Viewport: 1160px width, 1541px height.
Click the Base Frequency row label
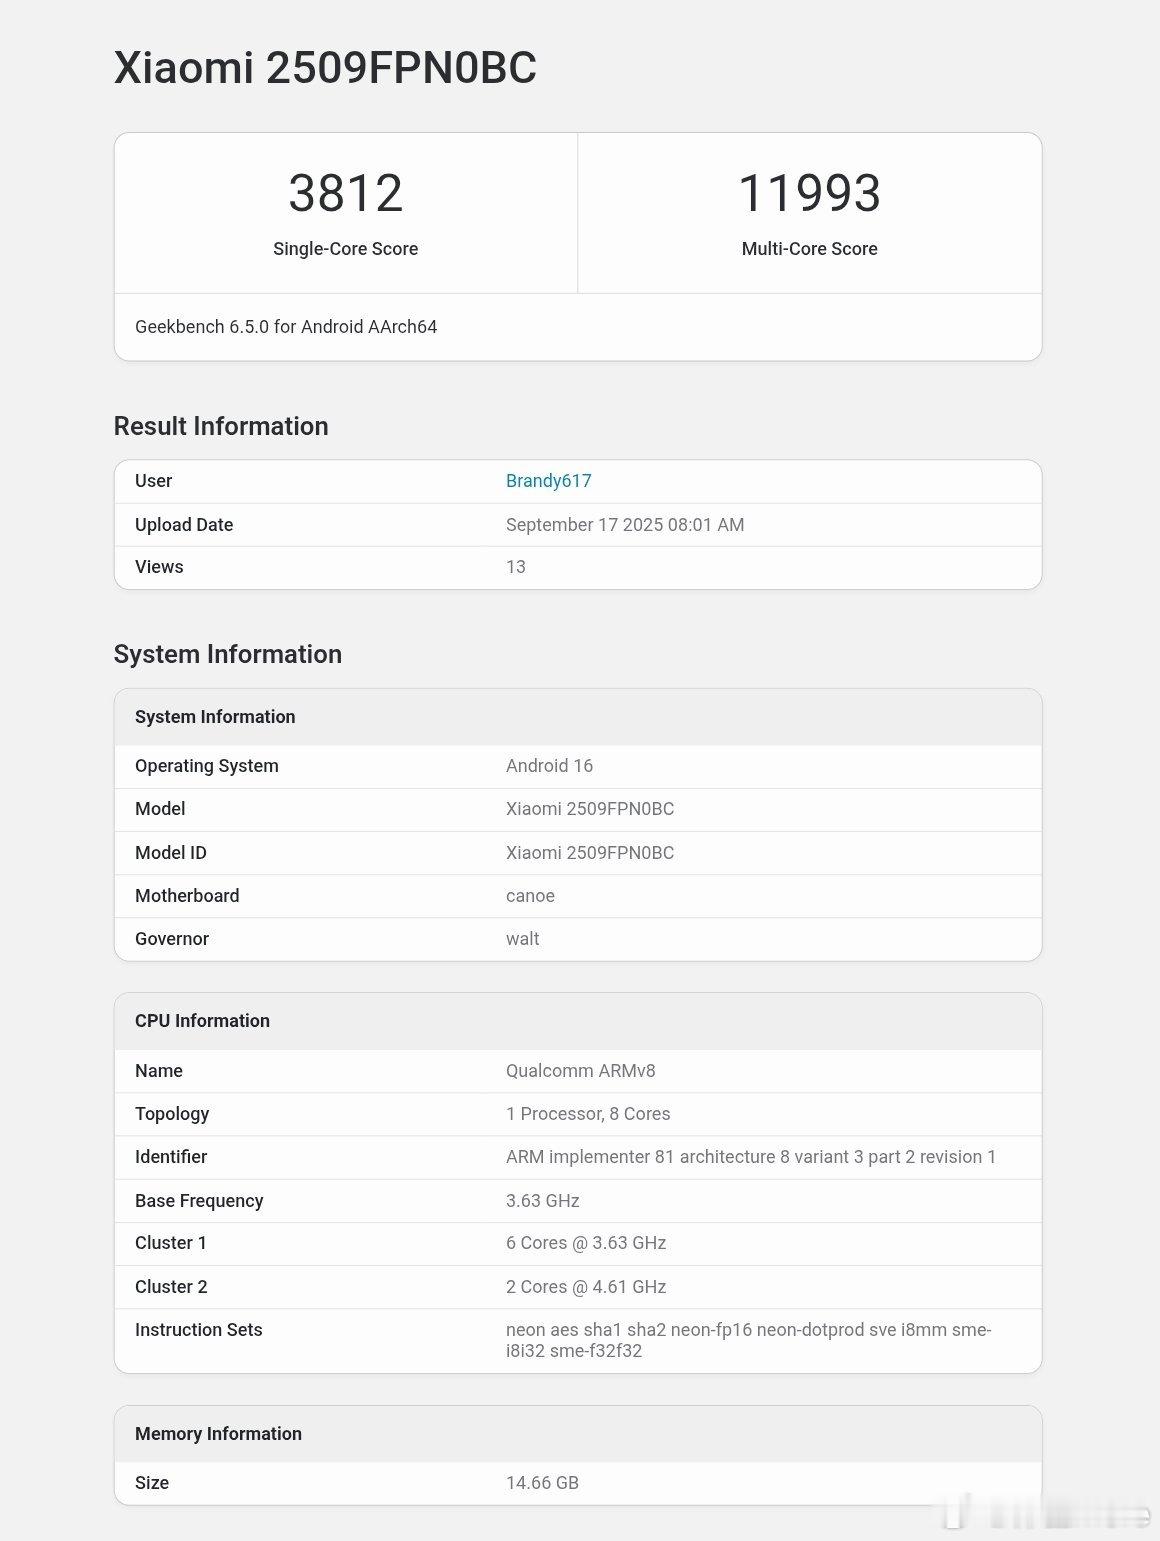(x=199, y=1201)
